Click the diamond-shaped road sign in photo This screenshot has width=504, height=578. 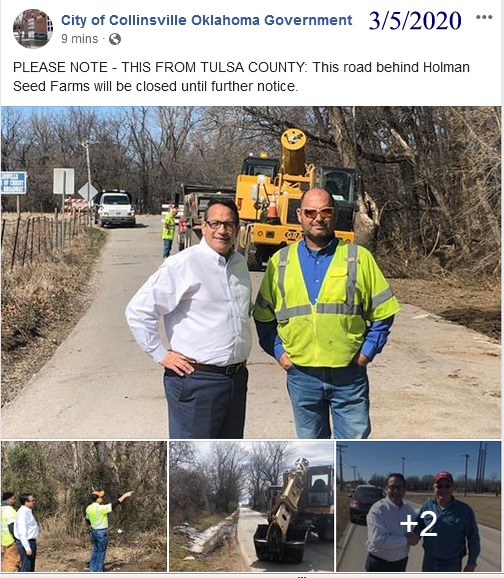pos(88,192)
